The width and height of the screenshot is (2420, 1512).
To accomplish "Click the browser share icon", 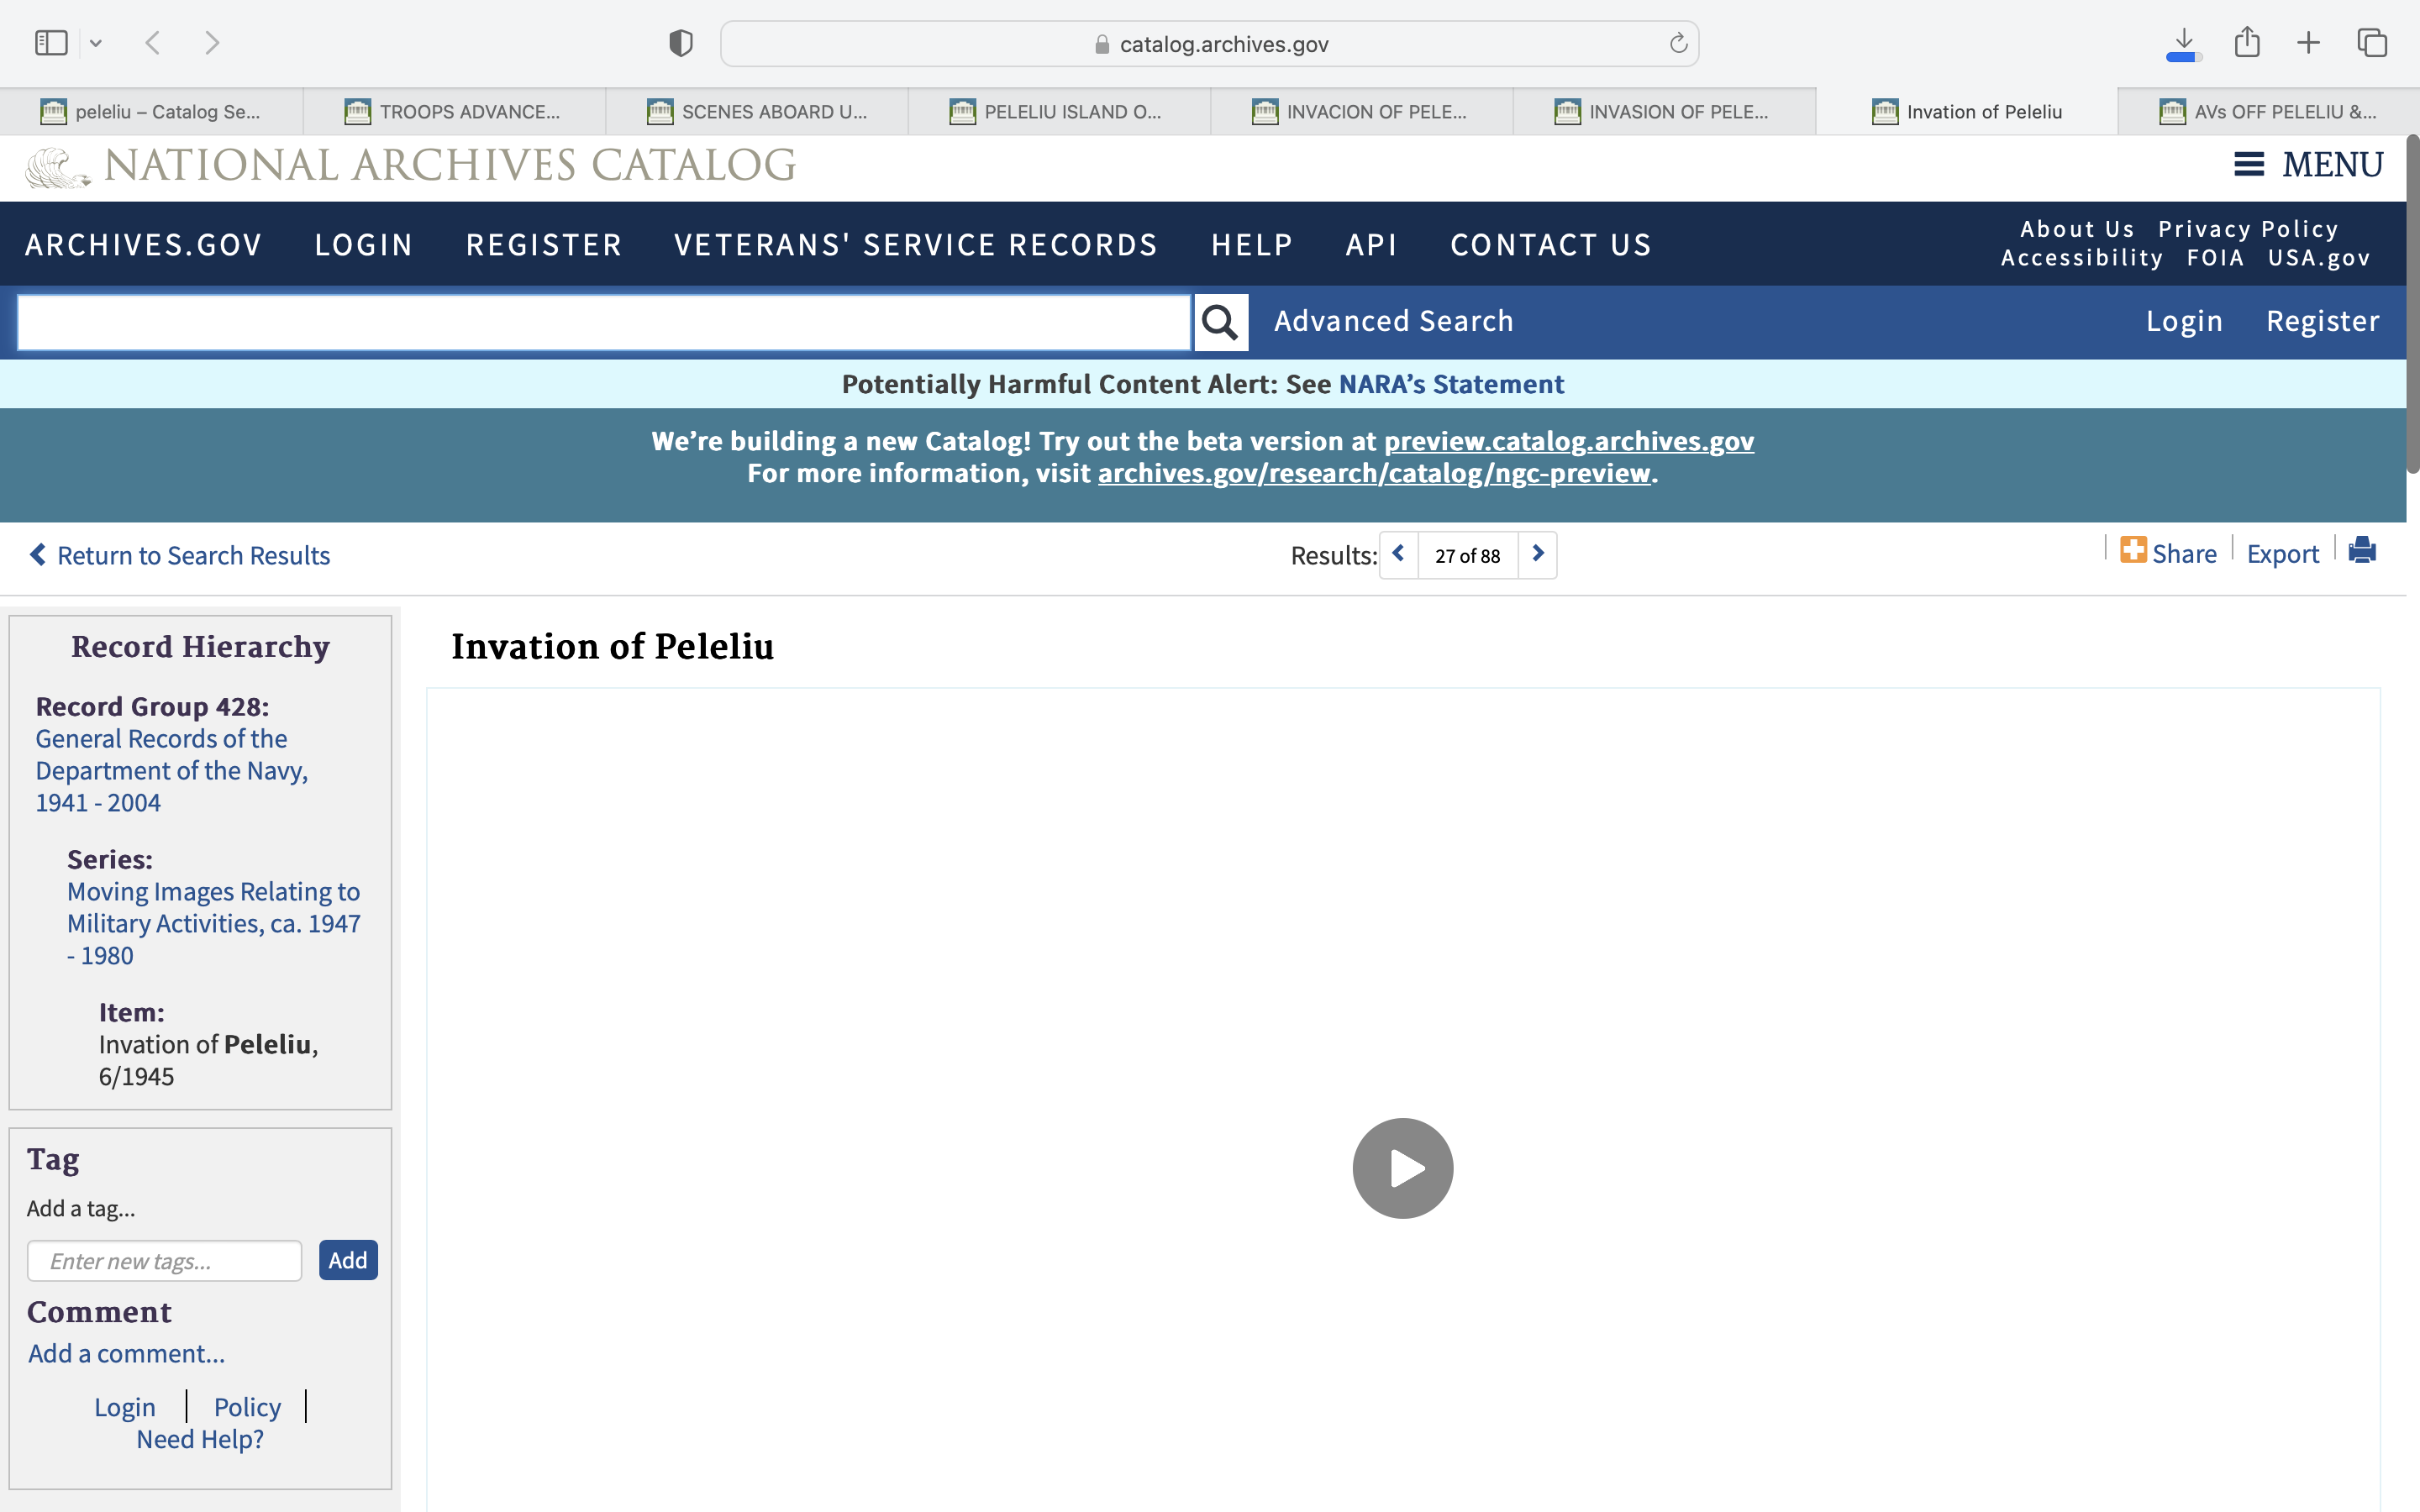I will 2247,43.
